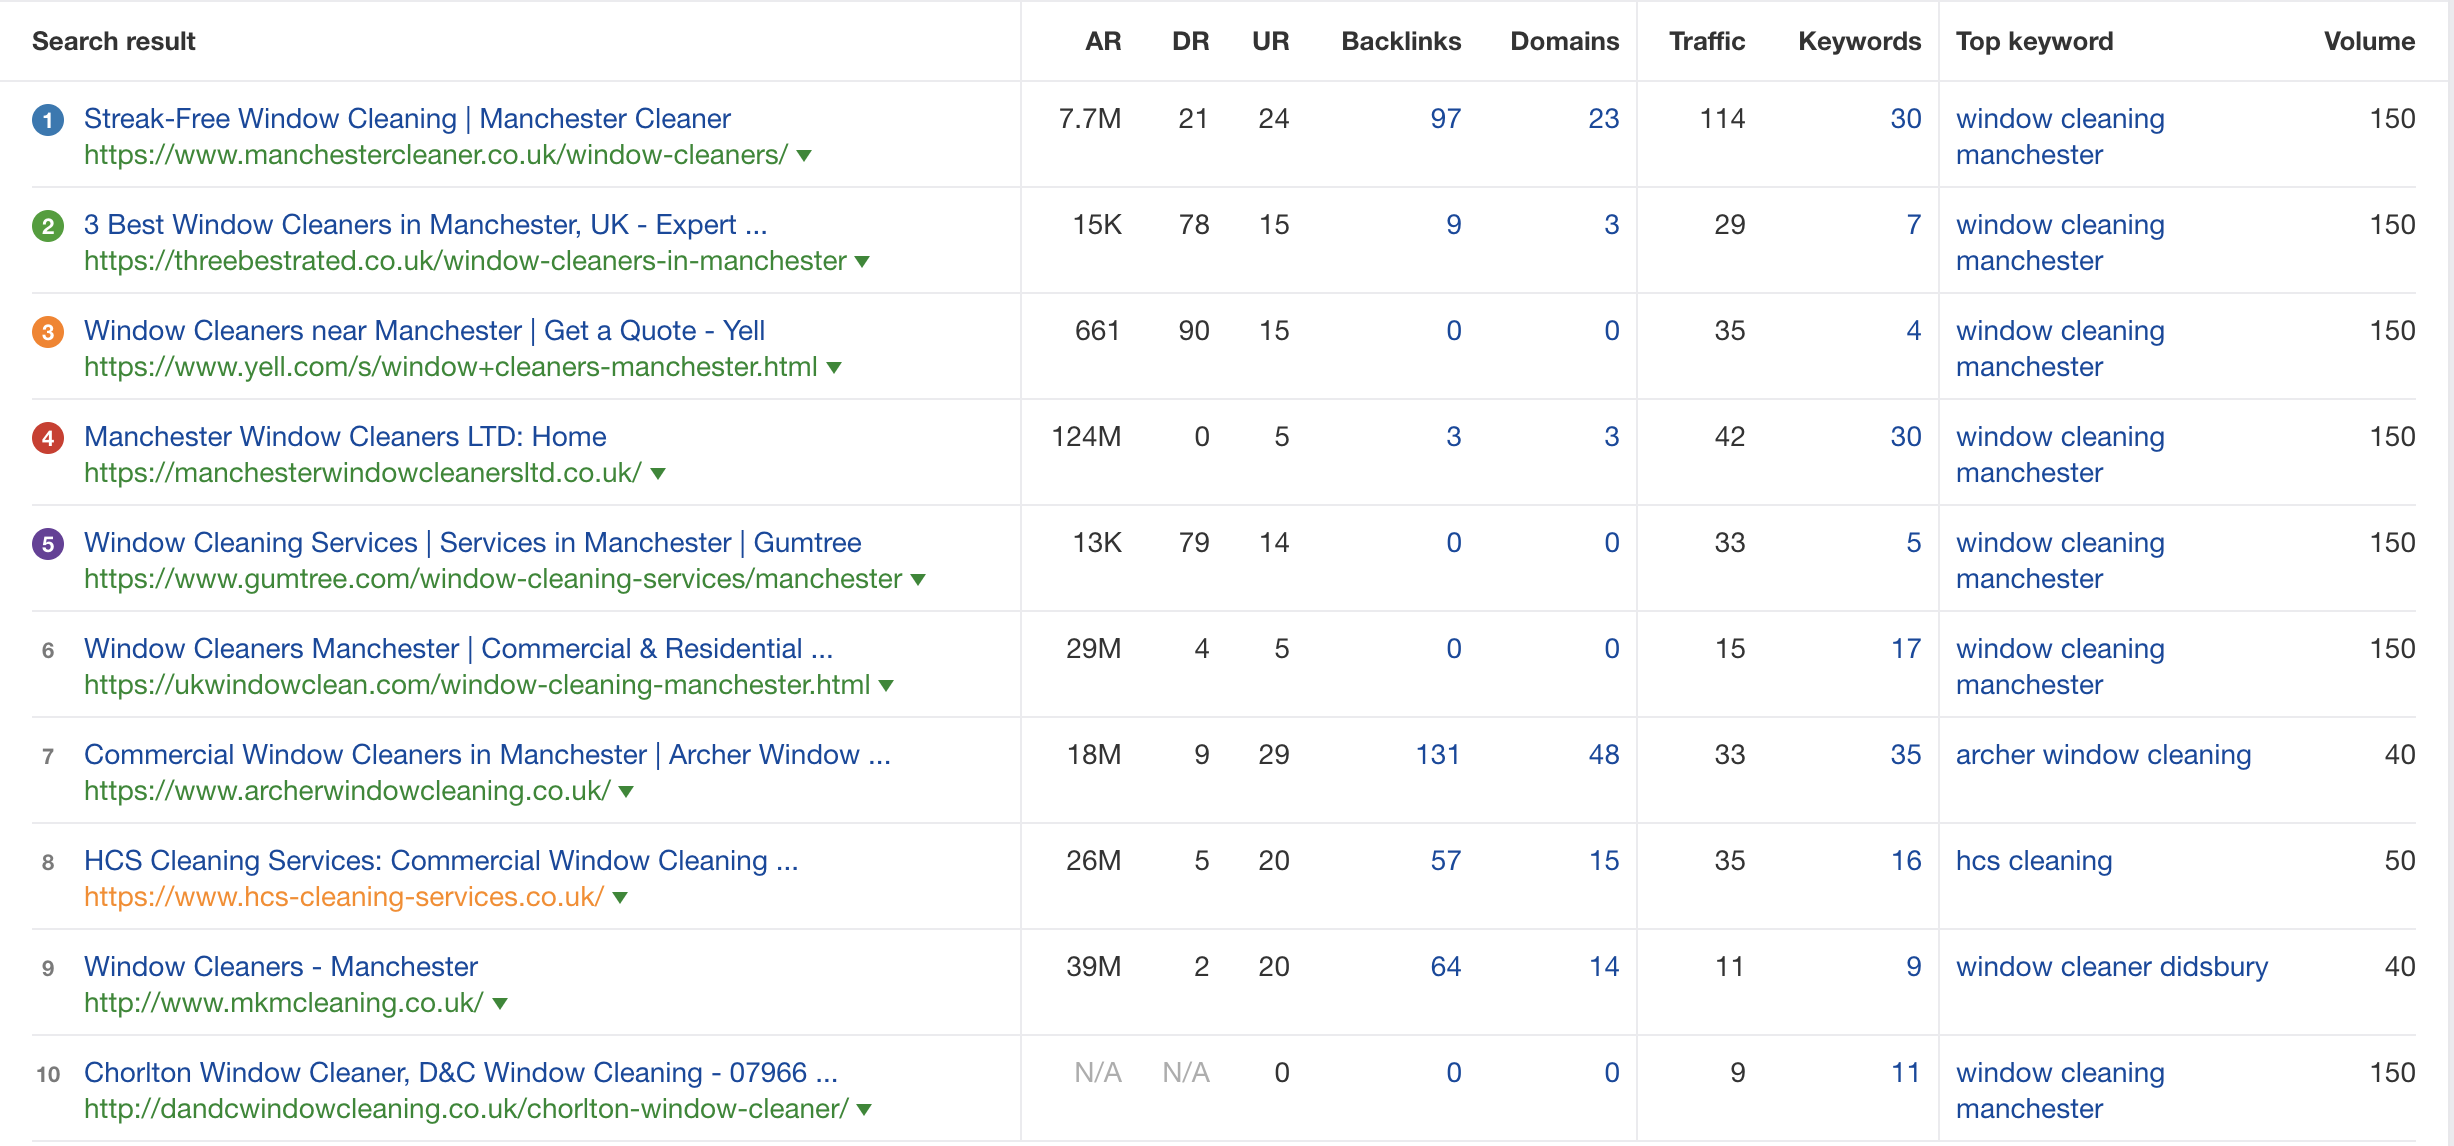
Task: Open 64 backlinks for mkmcleaning row
Action: pyautogui.click(x=1445, y=966)
